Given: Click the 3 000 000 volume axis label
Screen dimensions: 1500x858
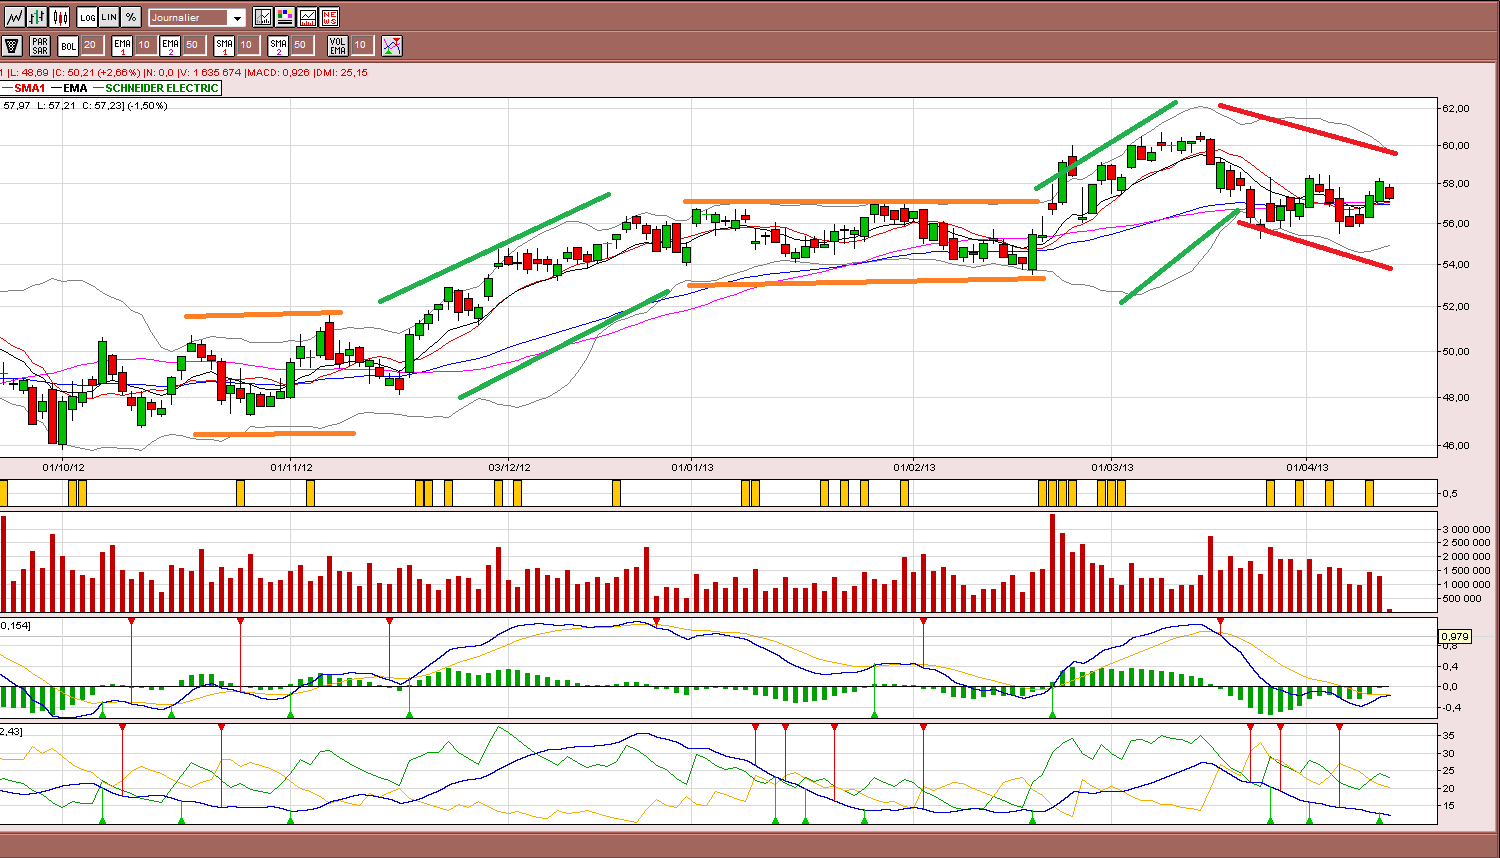Looking at the screenshot, I should 1465,528.
